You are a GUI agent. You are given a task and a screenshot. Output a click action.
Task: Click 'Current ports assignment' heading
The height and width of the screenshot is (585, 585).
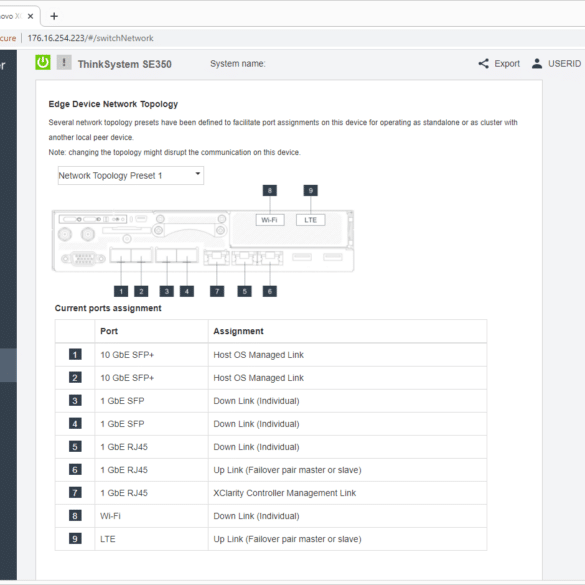(108, 308)
